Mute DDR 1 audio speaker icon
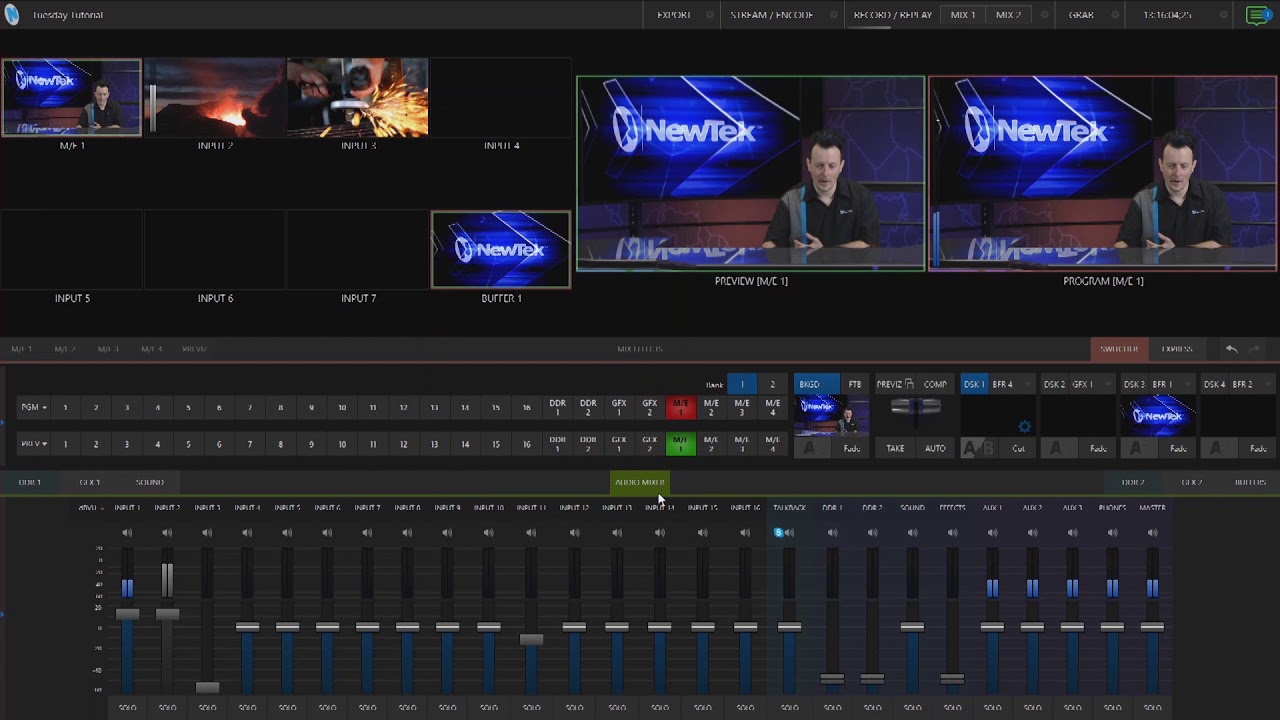The height and width of the screenshot is (720, 1280). point(832,533)
